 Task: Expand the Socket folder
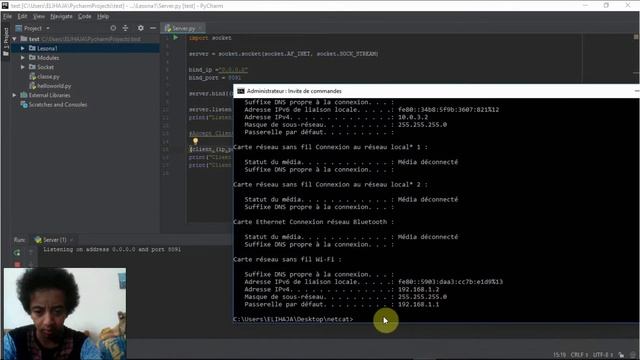pos(23,67)
